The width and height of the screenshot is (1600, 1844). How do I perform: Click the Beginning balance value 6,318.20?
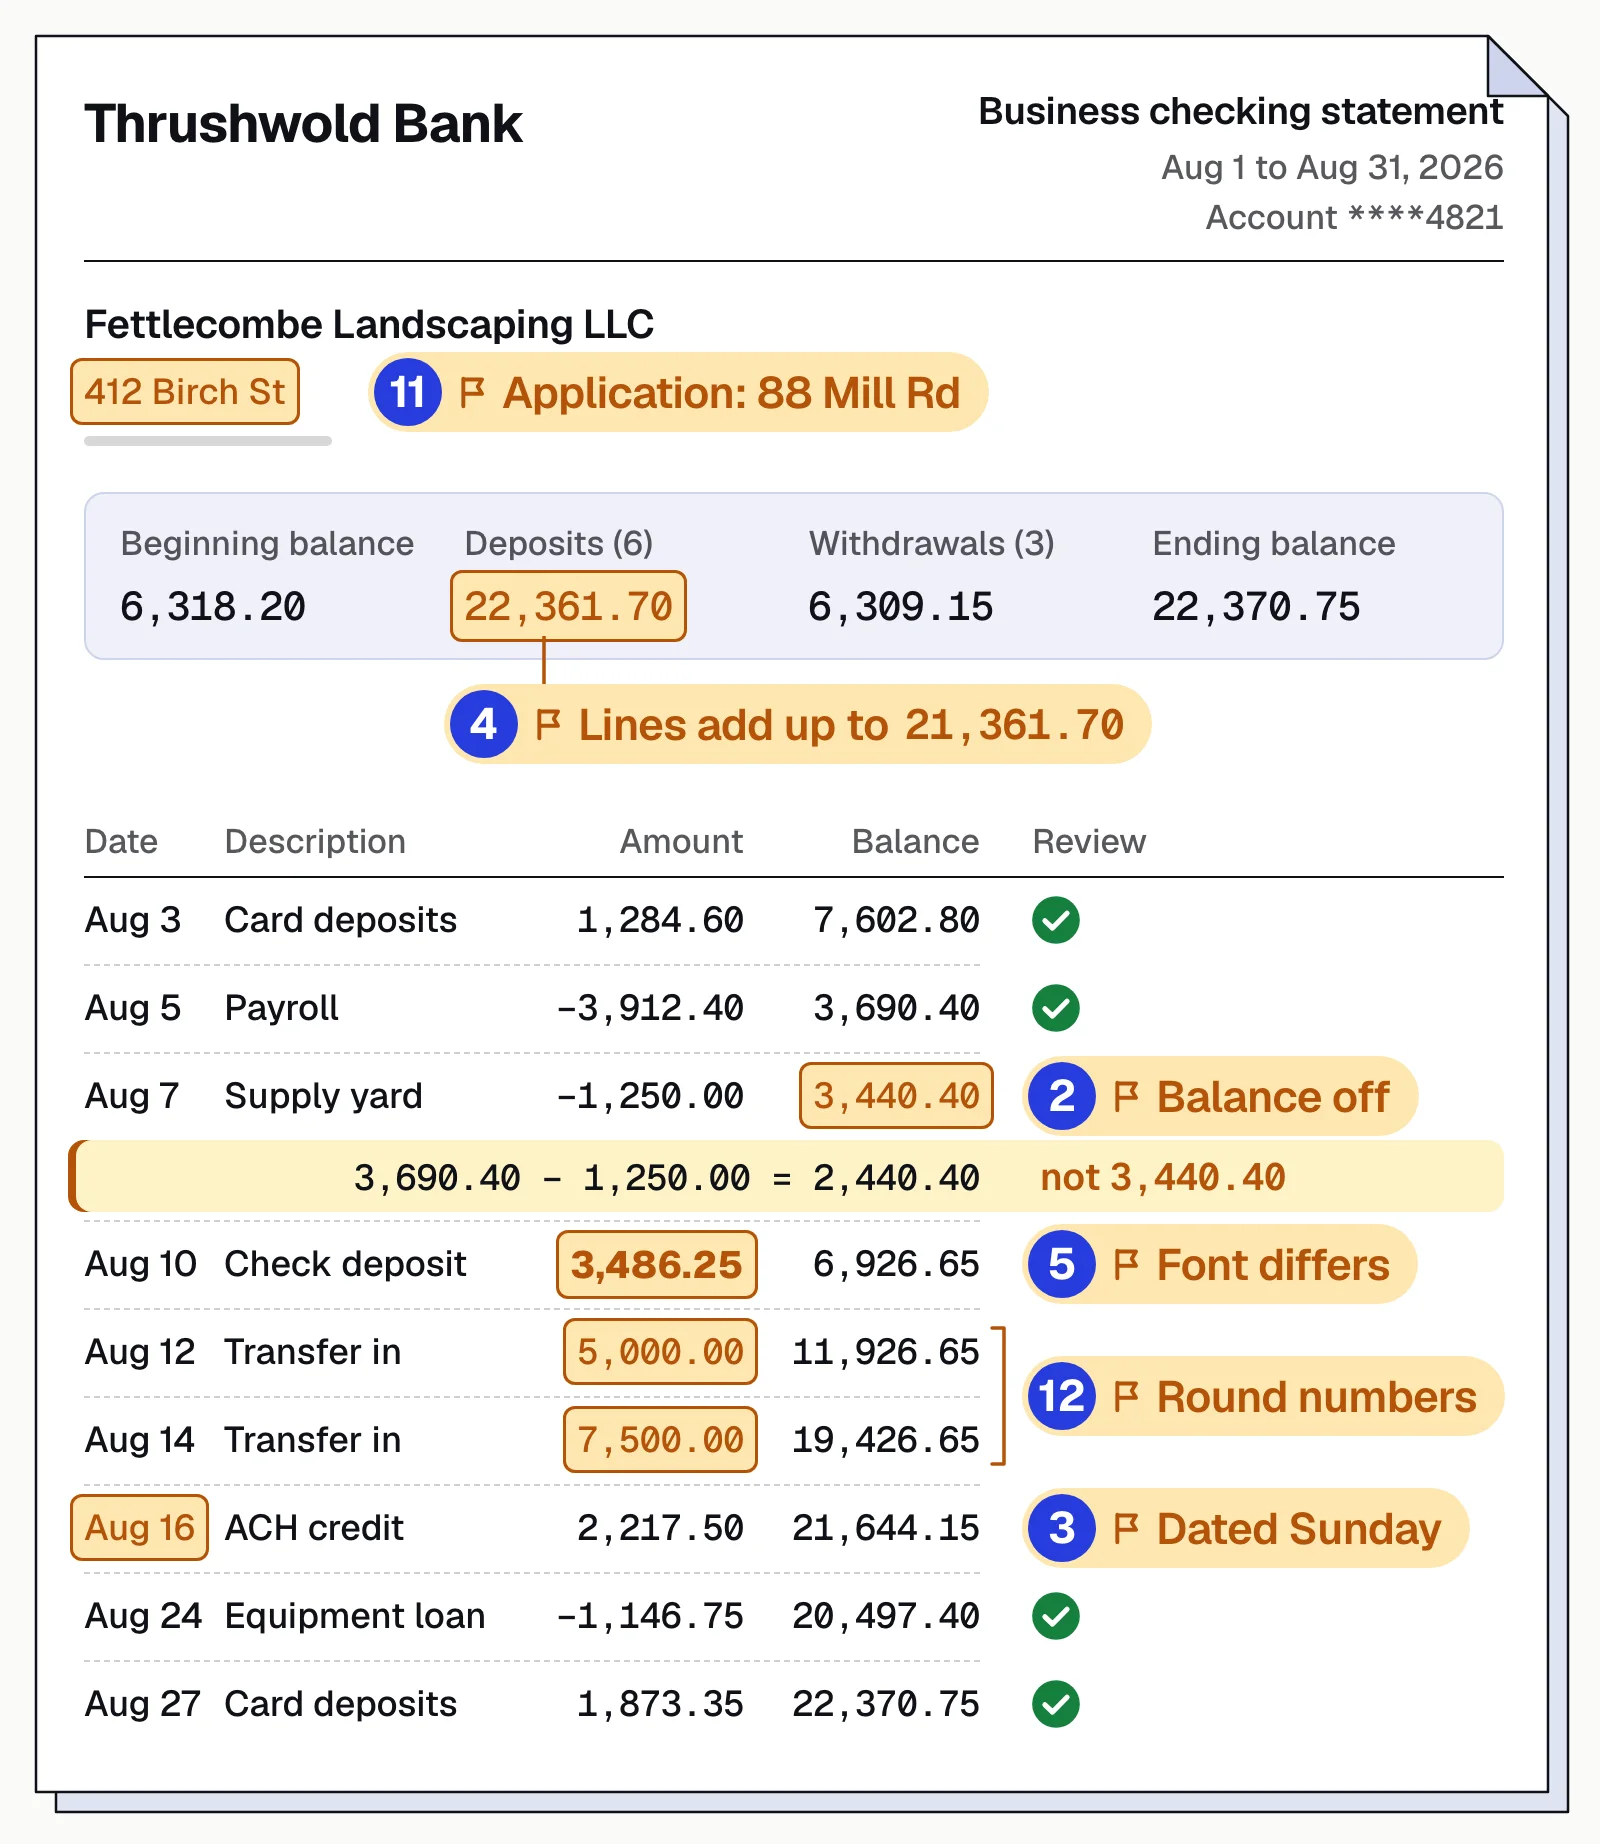click(x=213, y=607)
